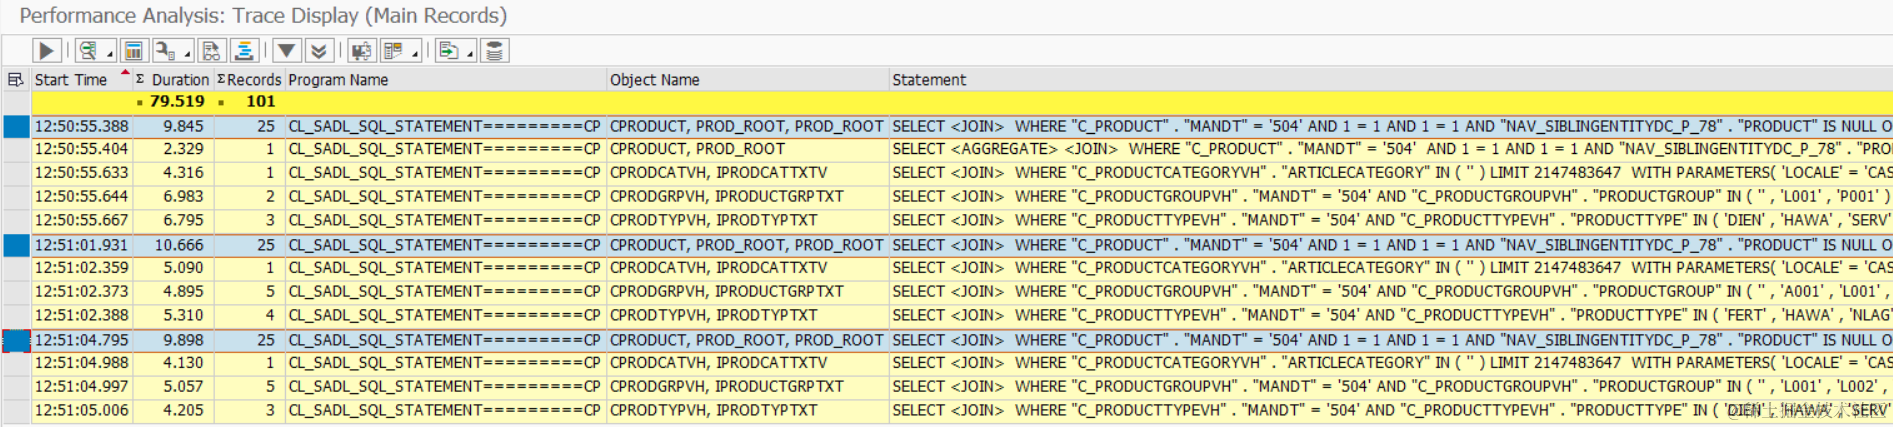
Task: Click CPRODTYPVH object name in 12:50:55.667 row
Action: (x=713, y=220)
